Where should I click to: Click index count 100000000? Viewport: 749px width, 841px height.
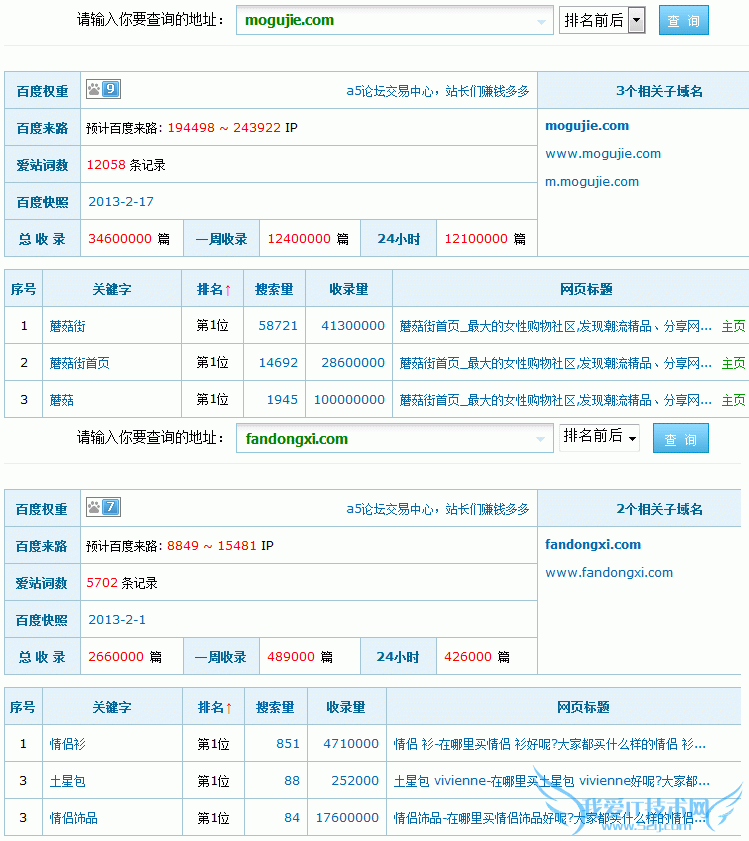point(349,400)
